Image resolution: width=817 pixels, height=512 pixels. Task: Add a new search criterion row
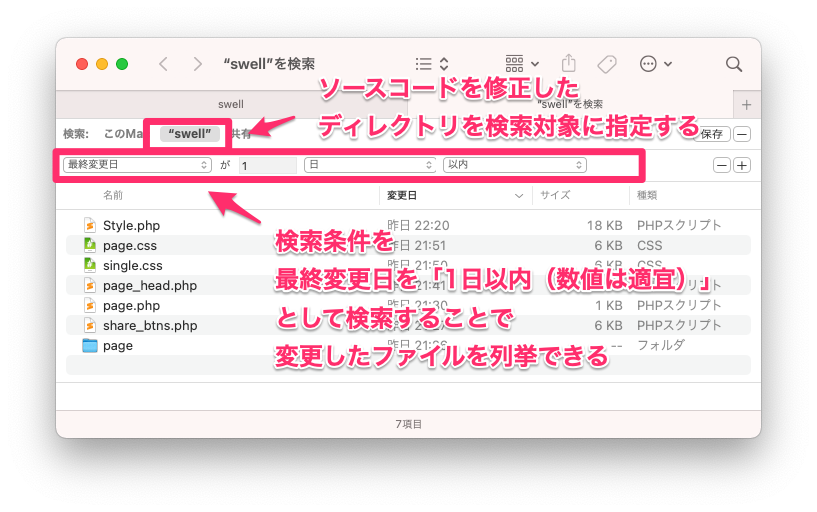(742, 166)
